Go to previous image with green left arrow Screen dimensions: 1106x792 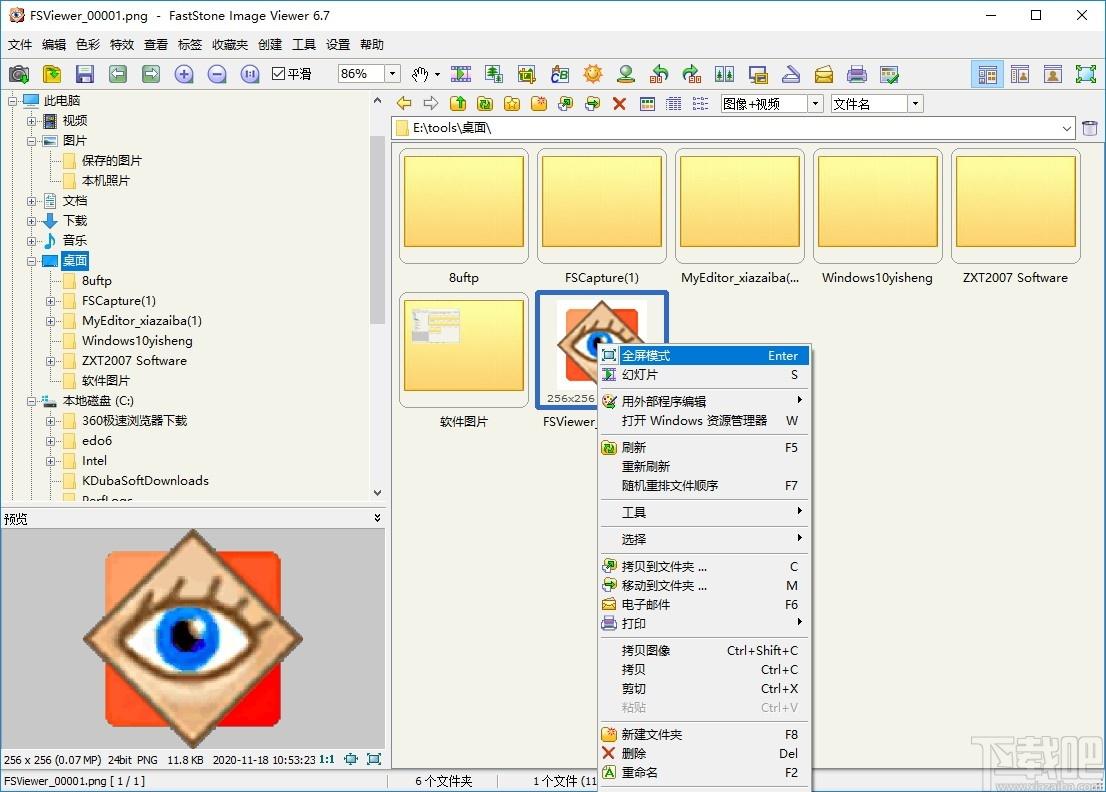tap(118, 74)
